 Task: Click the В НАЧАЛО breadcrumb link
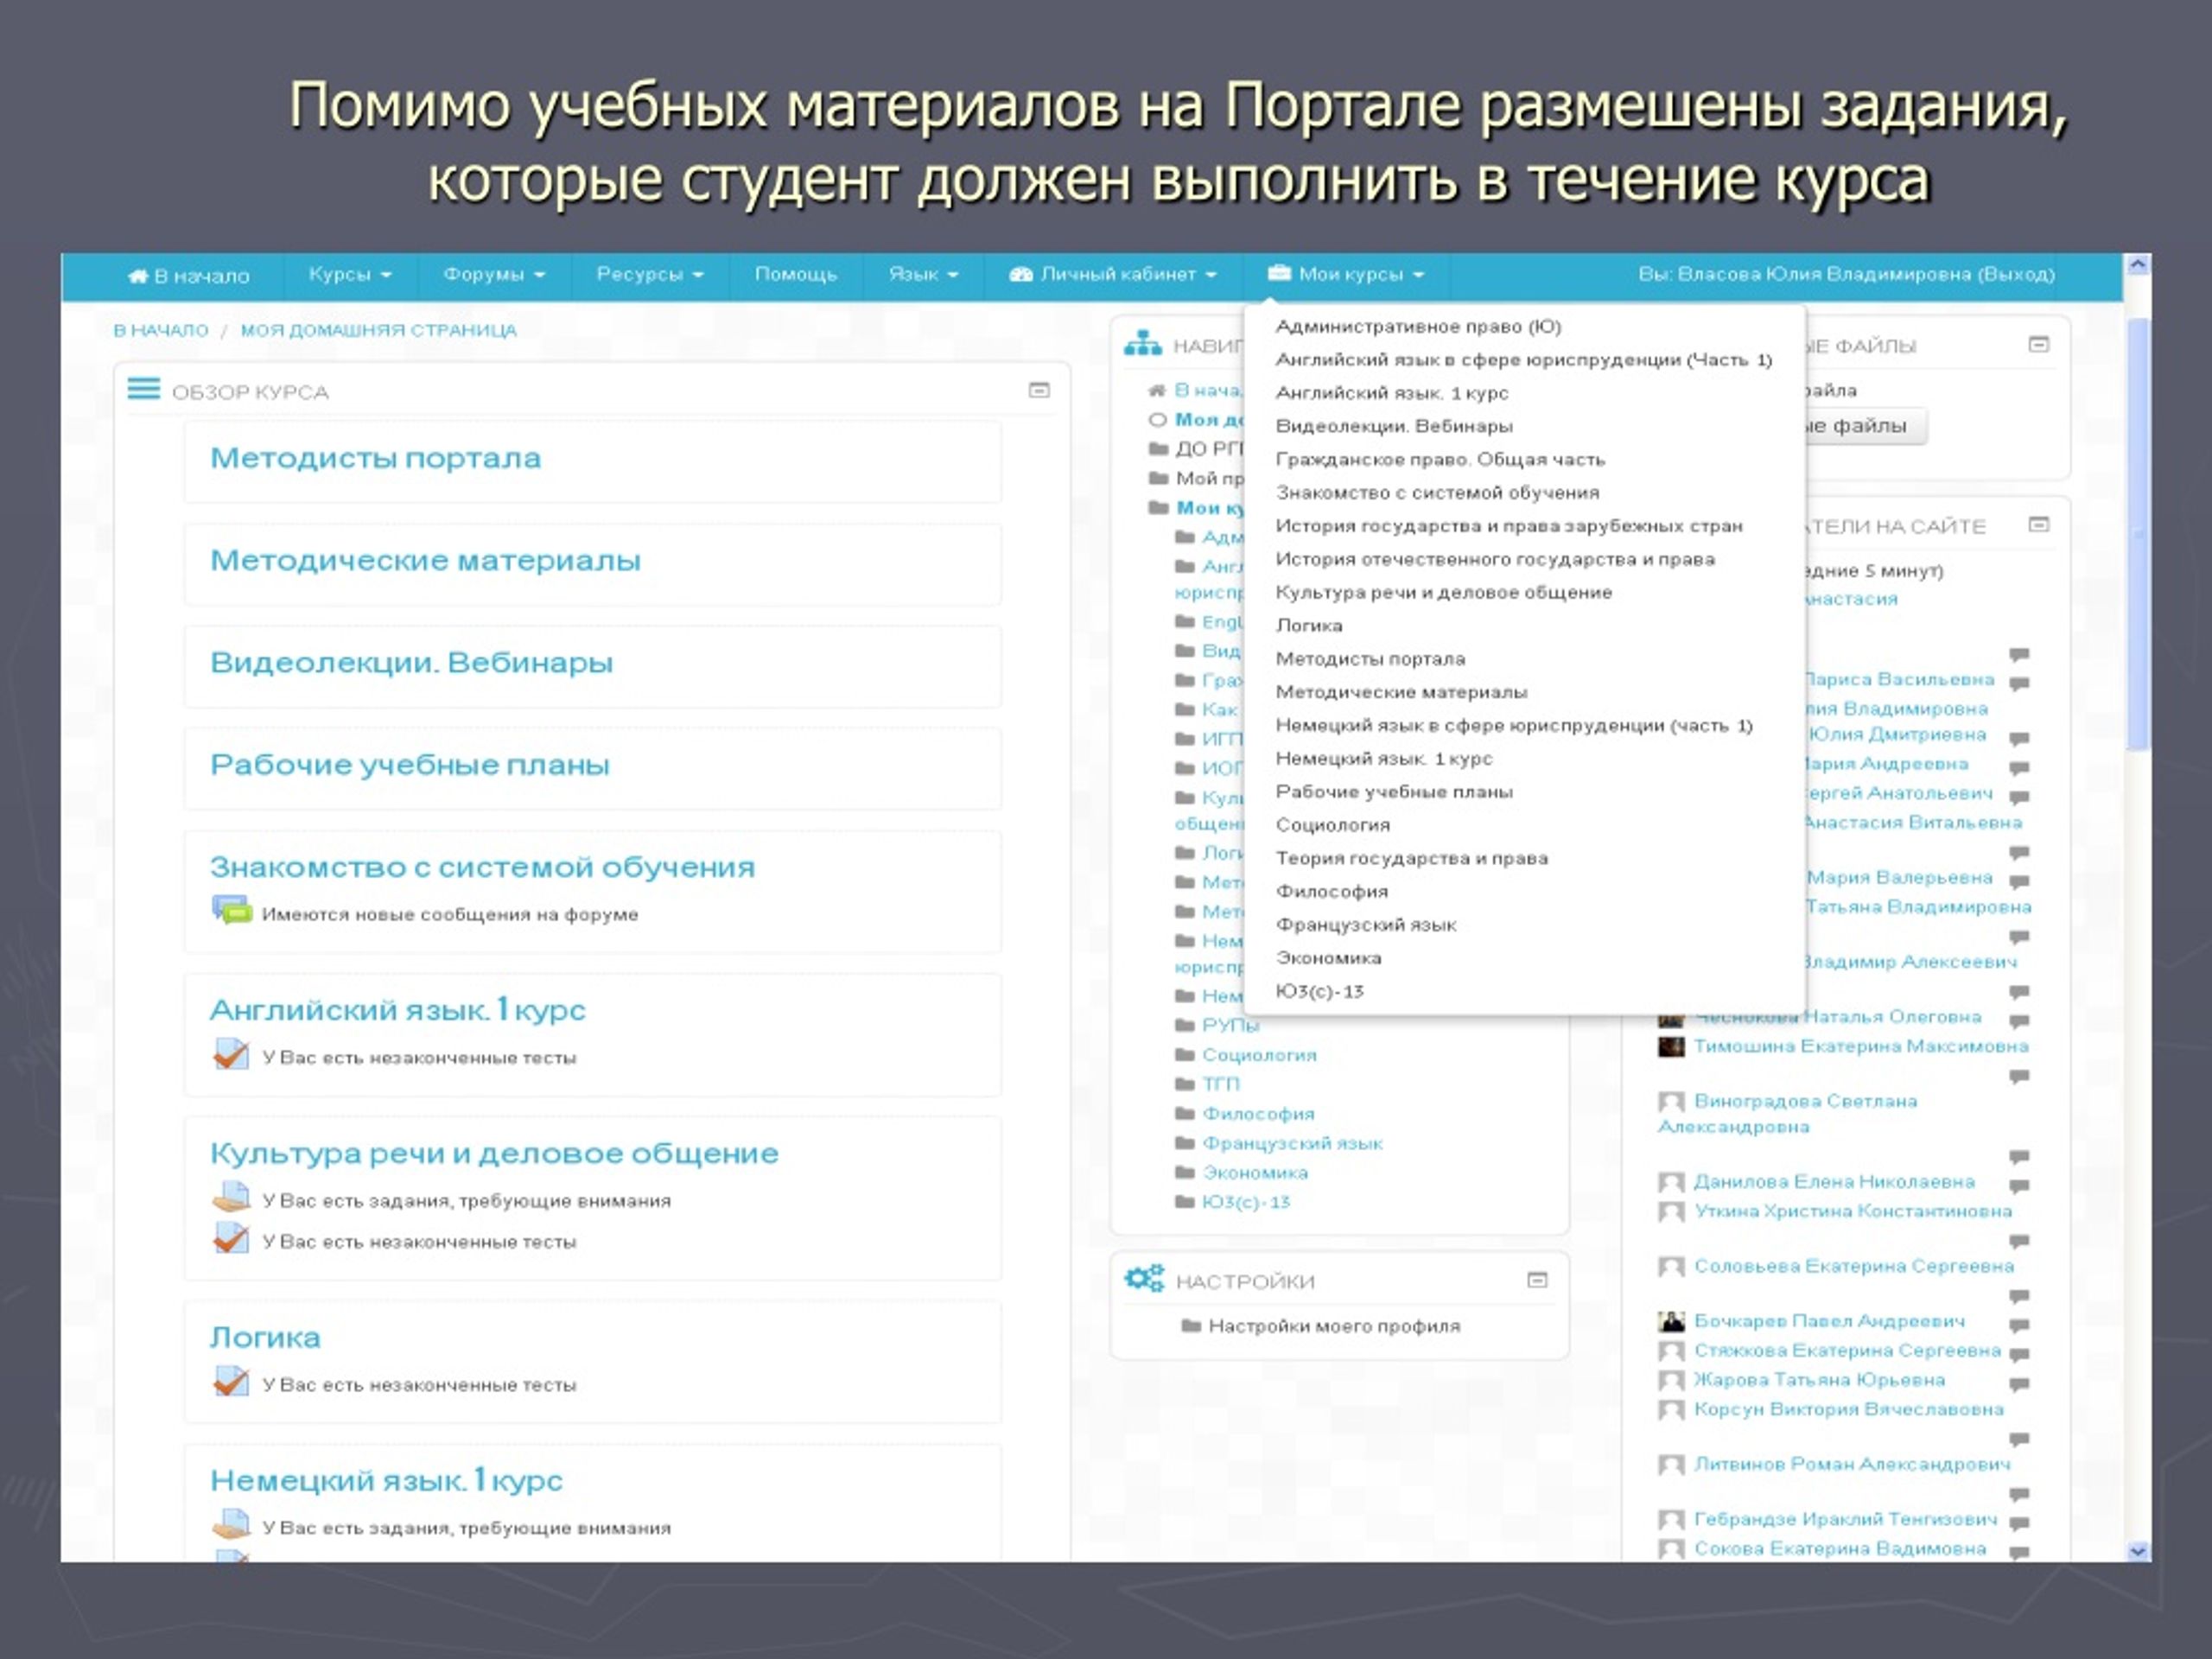click(x=161, y=330)
